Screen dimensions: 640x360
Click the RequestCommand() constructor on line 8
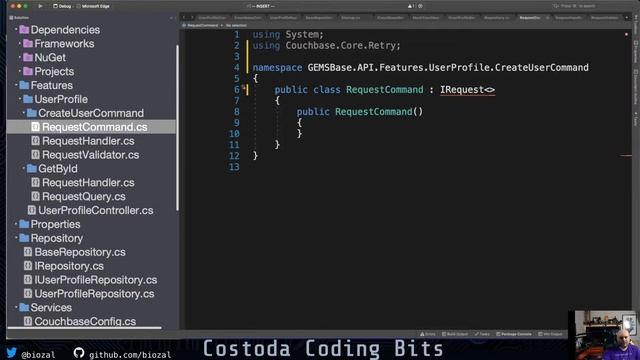pos(379,111)
